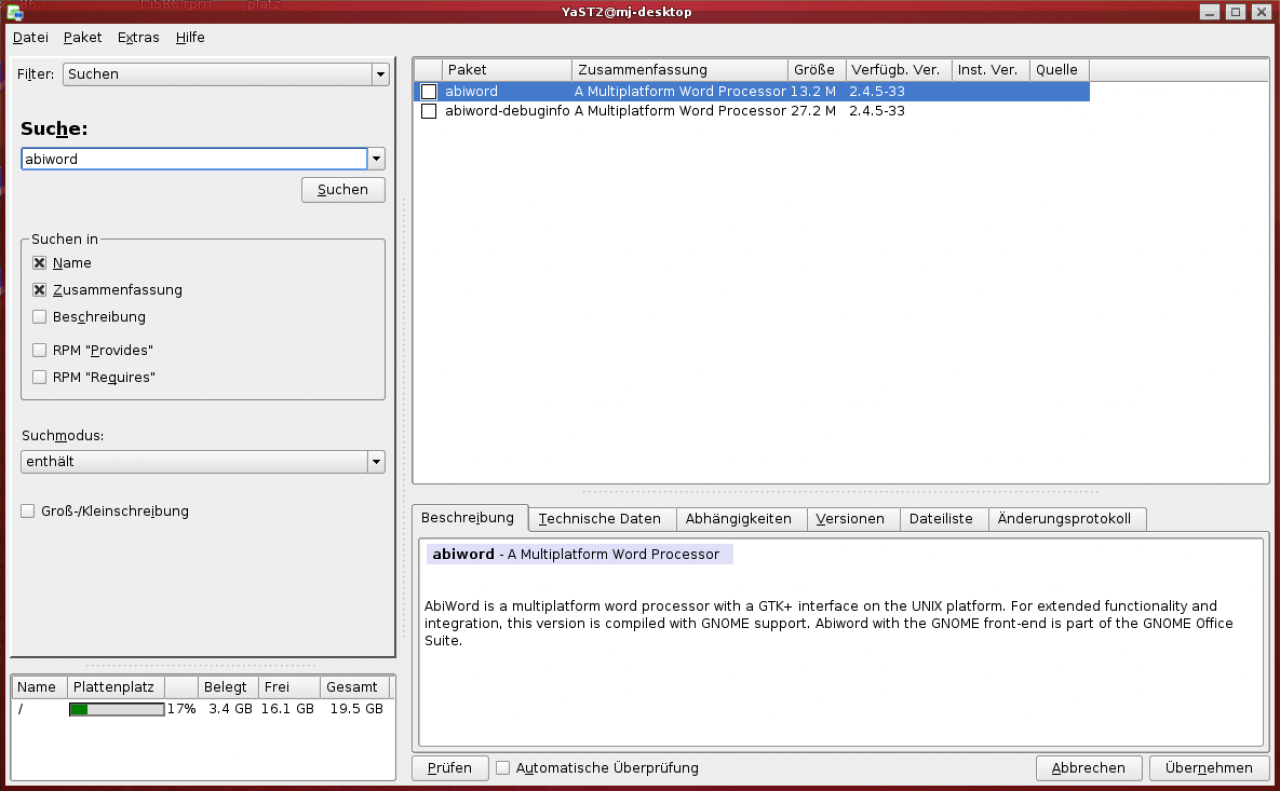1280x791 pixels.
Task: Switch to the Abhängigkeiten tab
Action: pyautogui.click(x=739, y=519)
